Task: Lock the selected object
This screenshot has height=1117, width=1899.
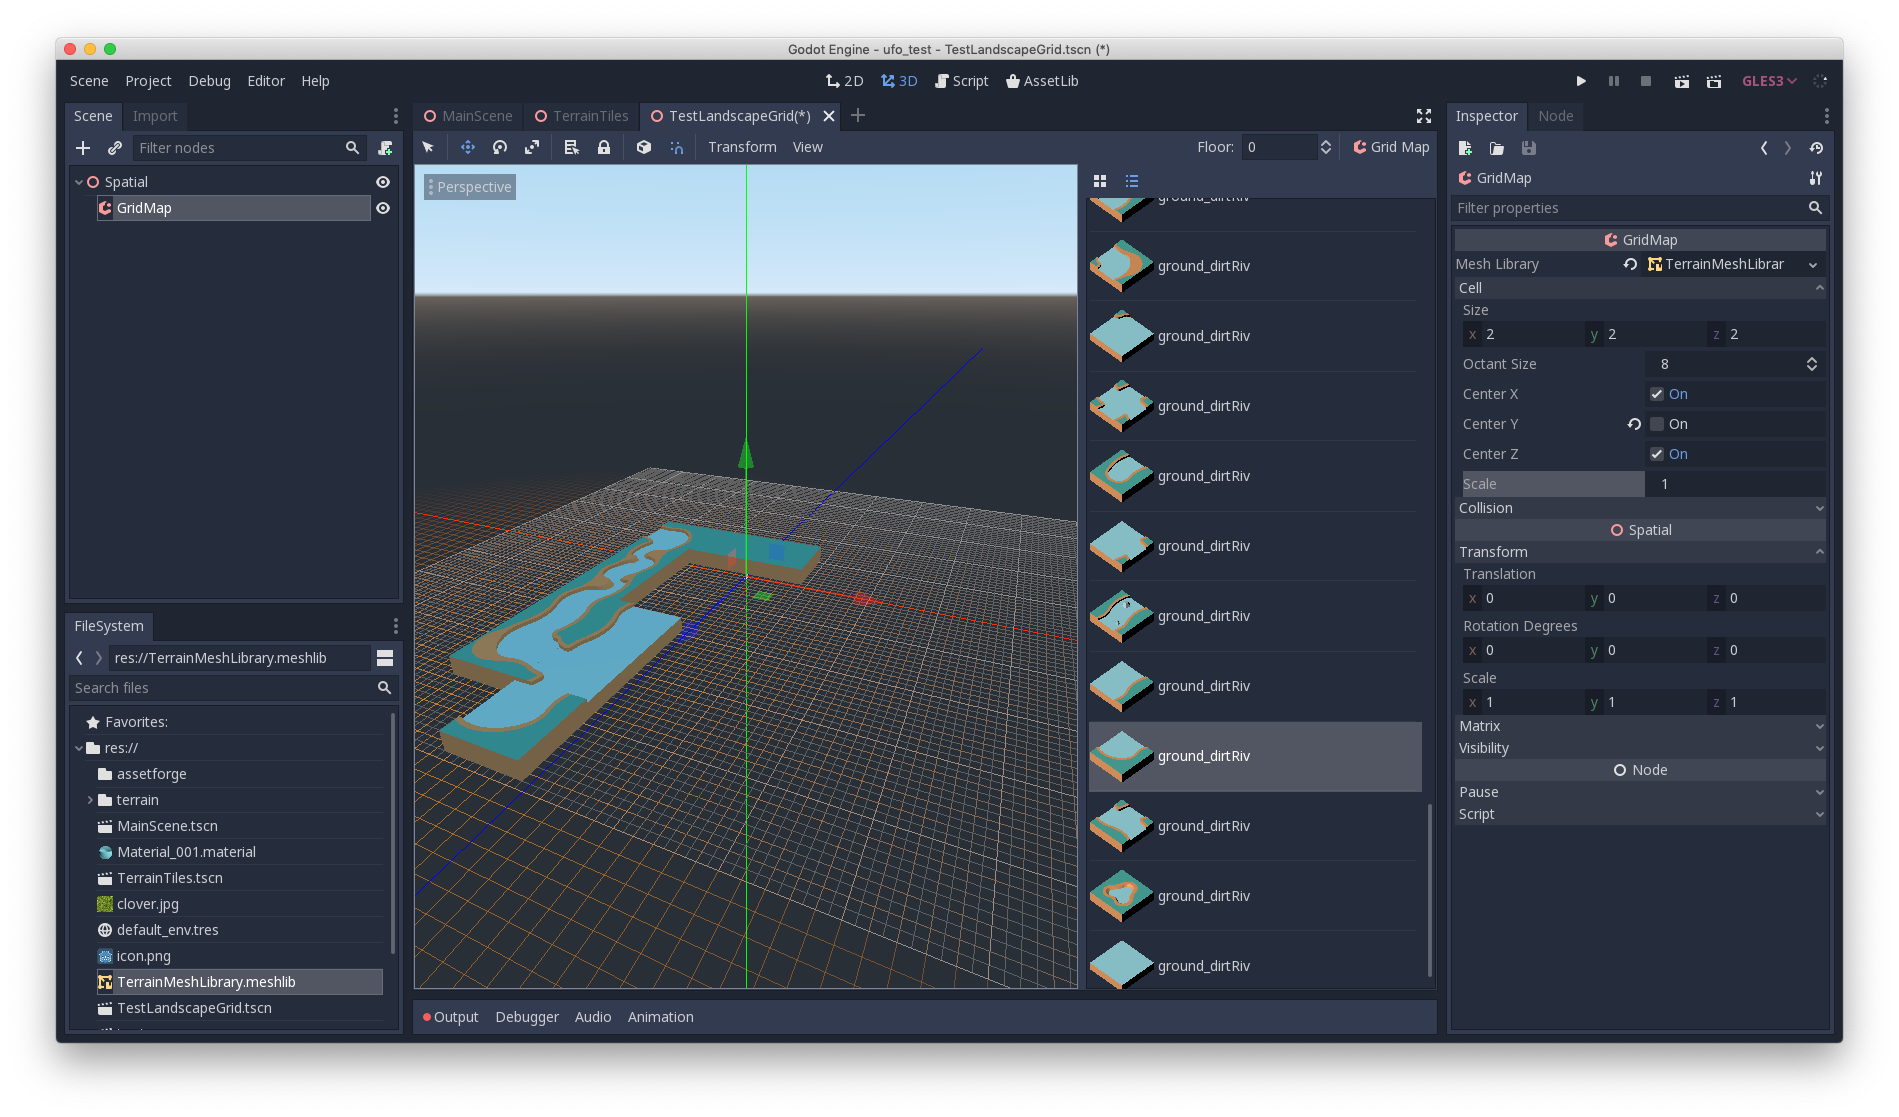Action: (604, 147)
